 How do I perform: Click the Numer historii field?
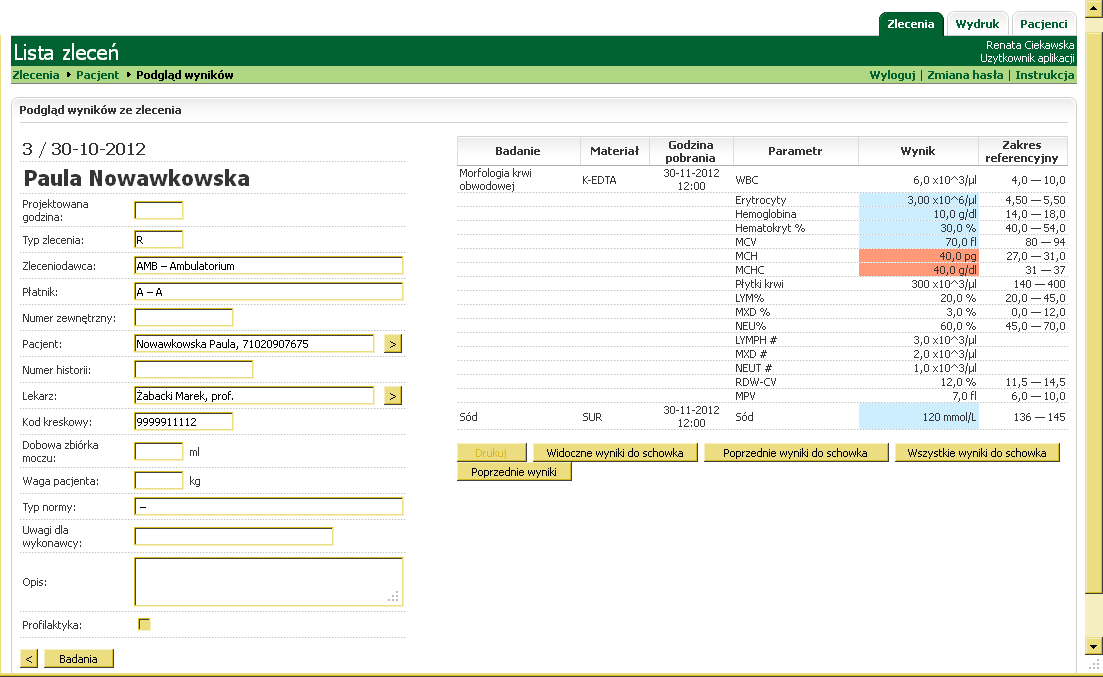(x=193, y=370)
